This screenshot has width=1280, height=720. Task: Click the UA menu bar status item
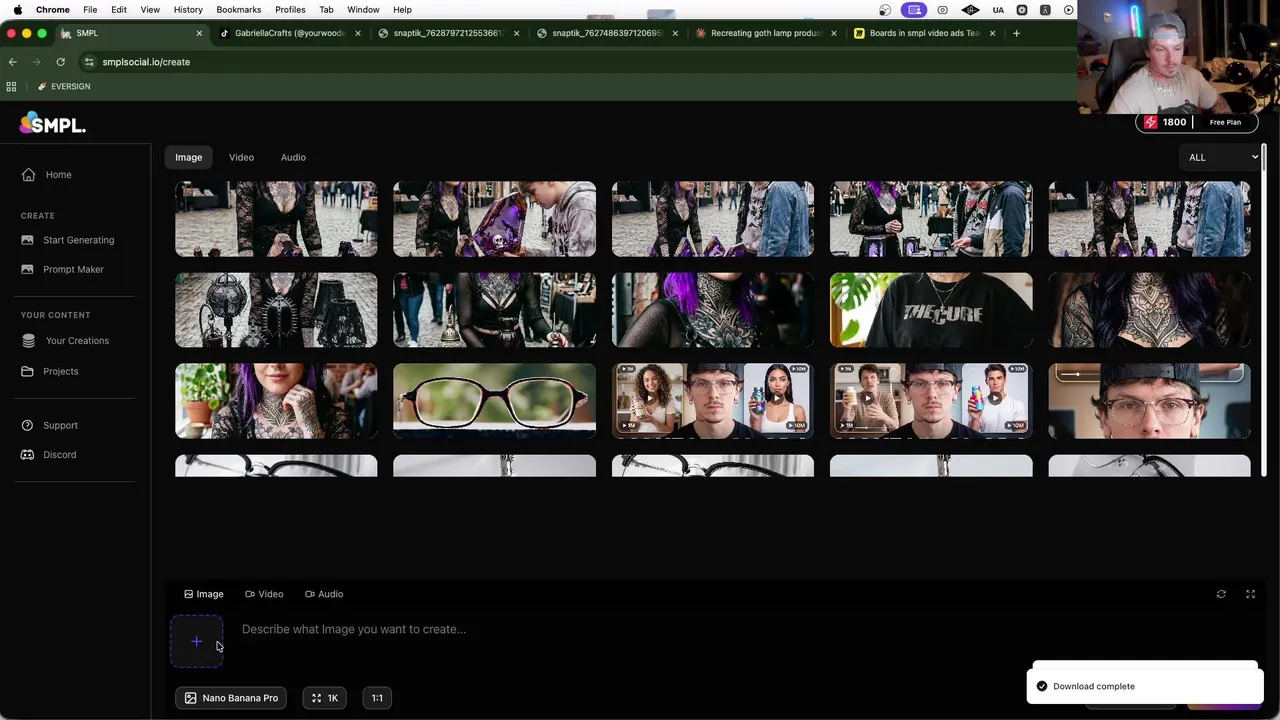(998, 10)
